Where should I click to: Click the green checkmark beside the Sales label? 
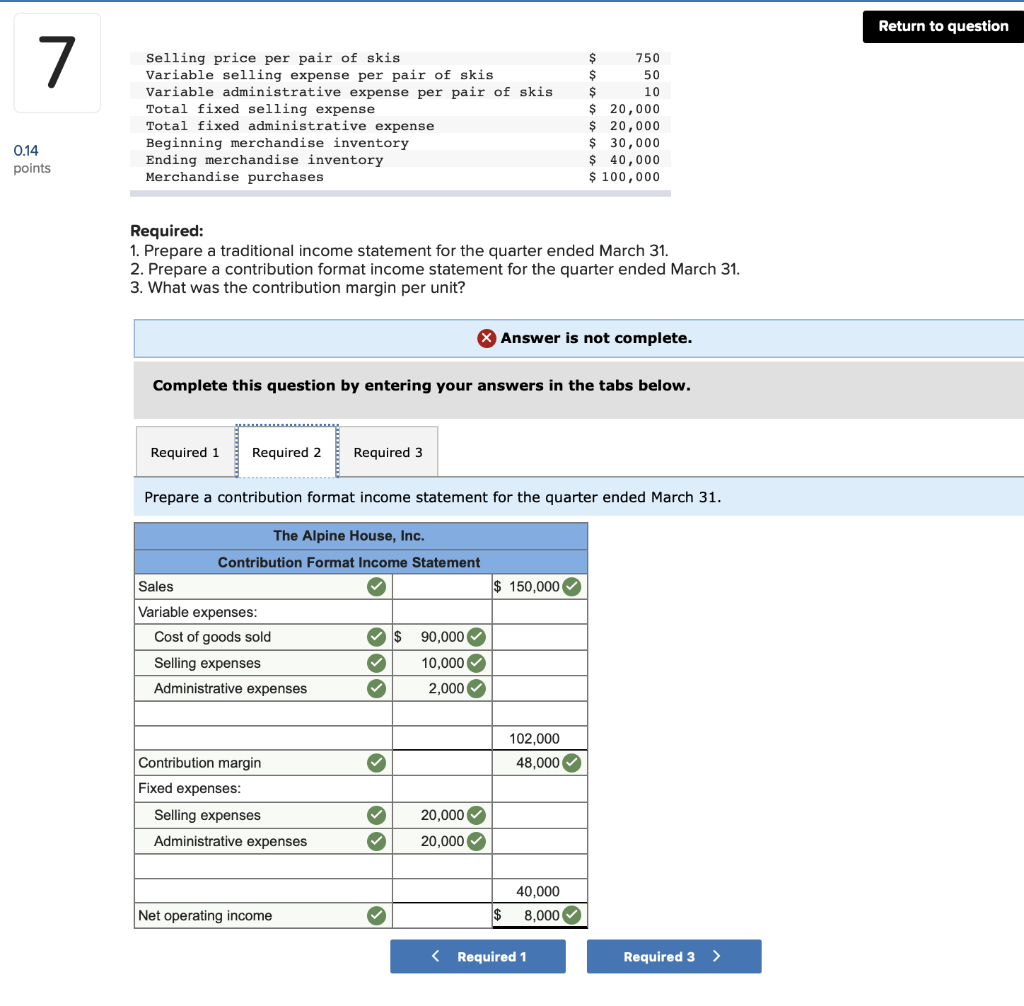point(376,587)
